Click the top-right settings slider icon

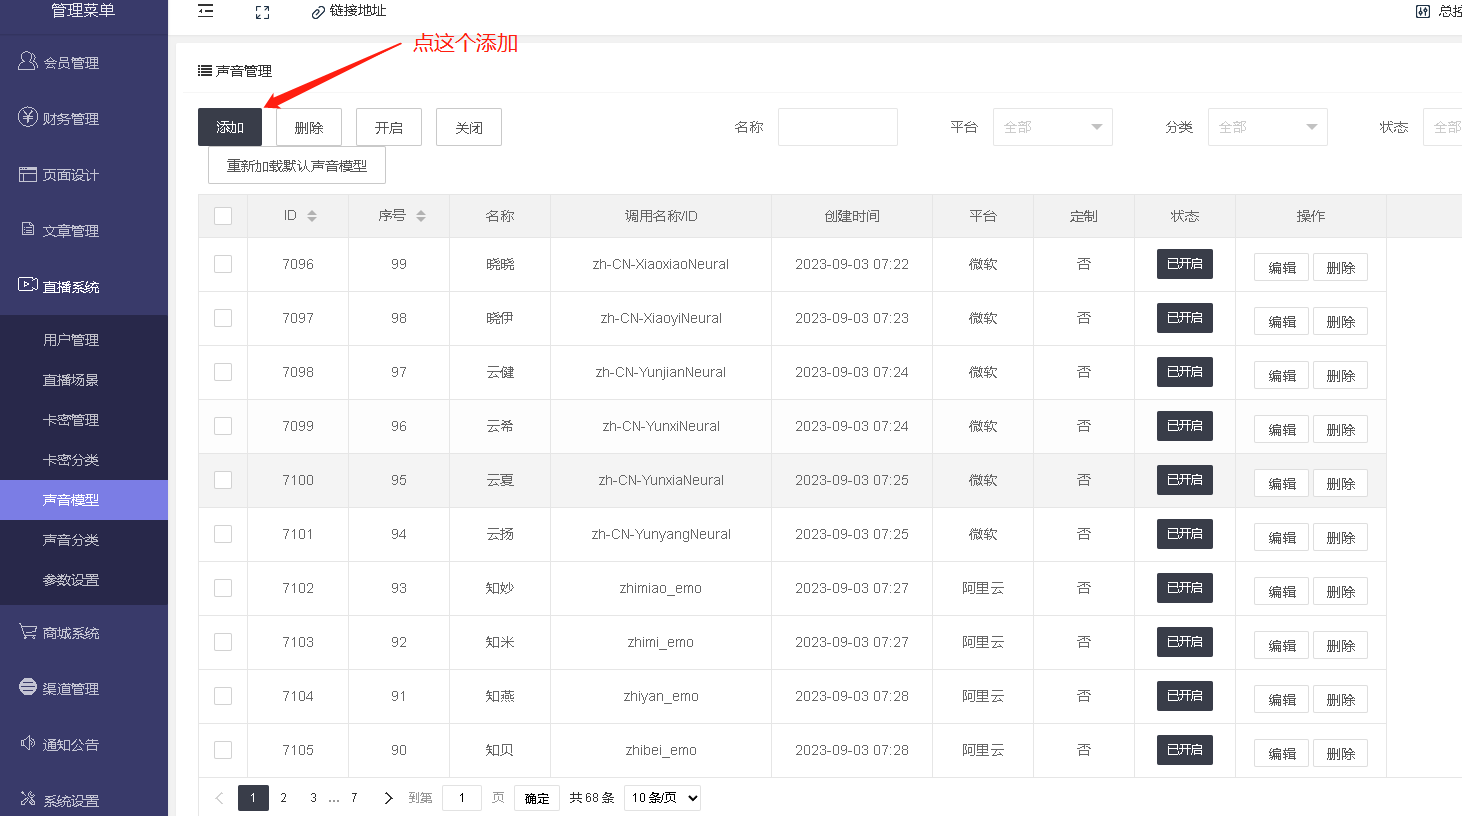tap(1423, 12)
